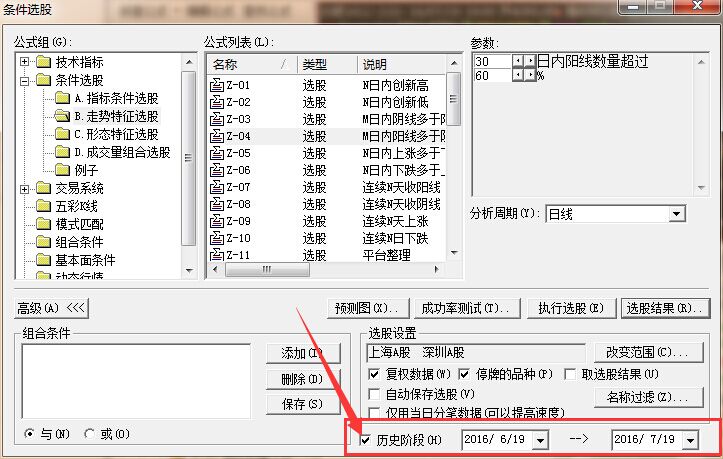Click the Z-05 formula icon

(217, 153)
